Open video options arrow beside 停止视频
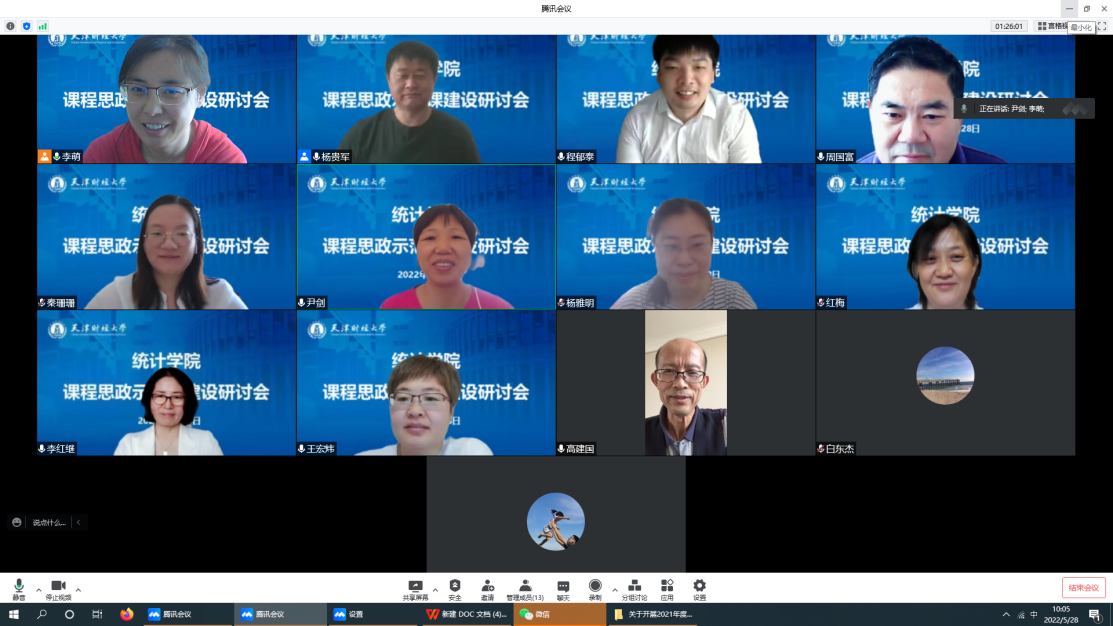The height and width of the screenshot is (626, 1113). 78,590
